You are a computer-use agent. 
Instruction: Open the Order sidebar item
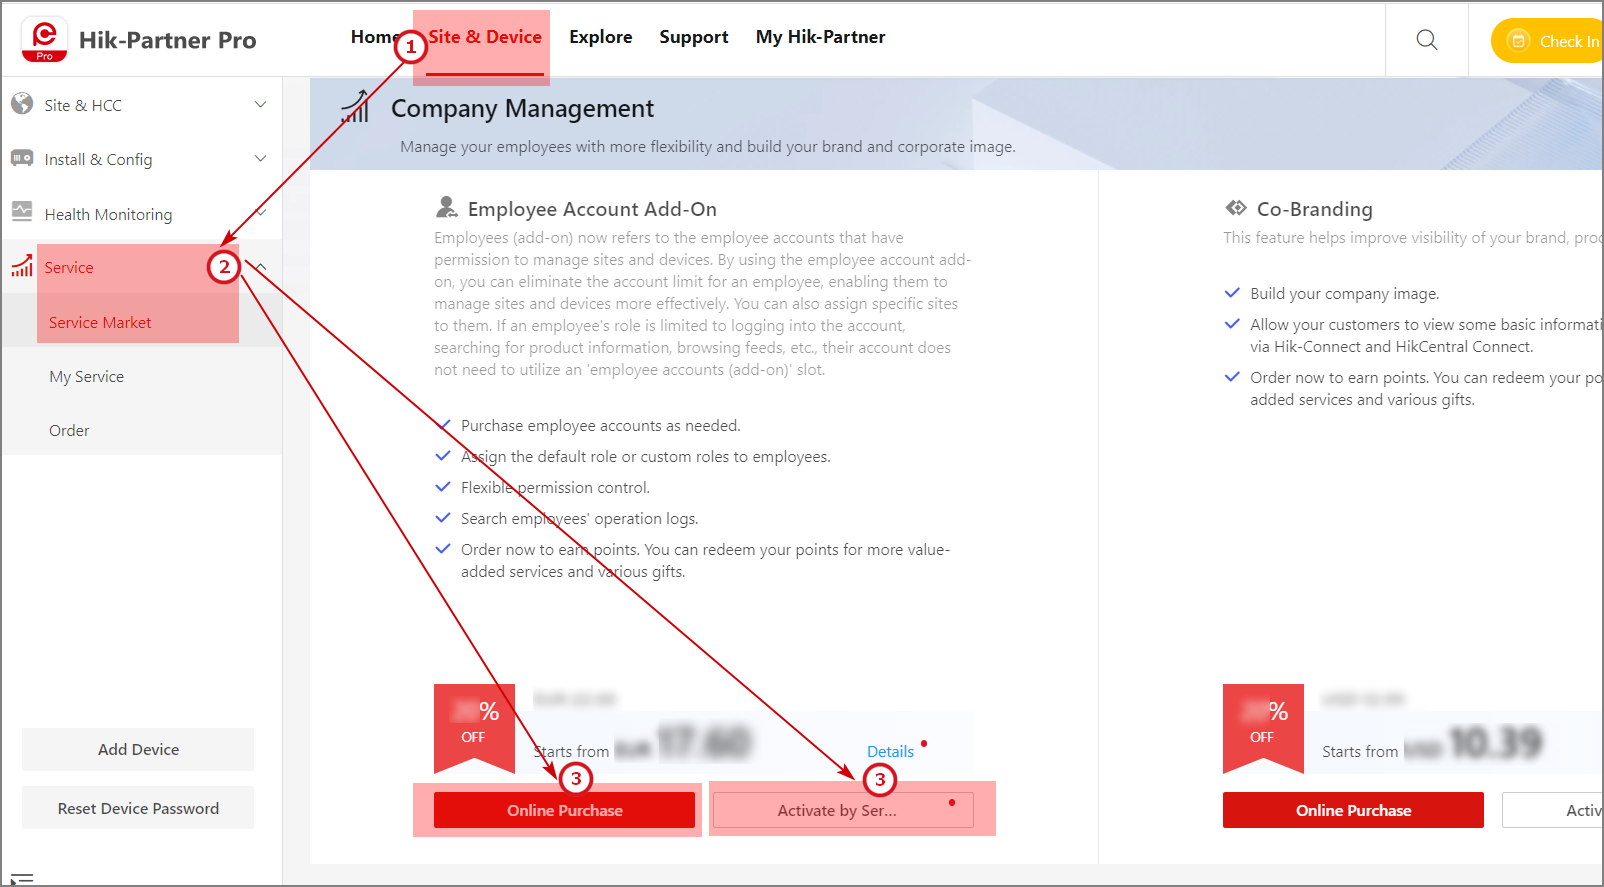point(141,430)
